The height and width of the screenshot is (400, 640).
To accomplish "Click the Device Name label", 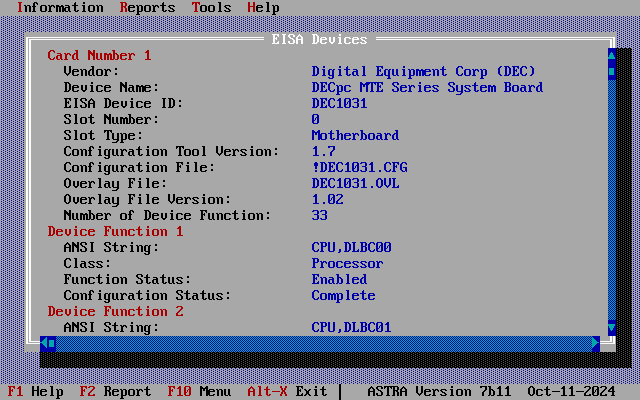I will (111, 87).
